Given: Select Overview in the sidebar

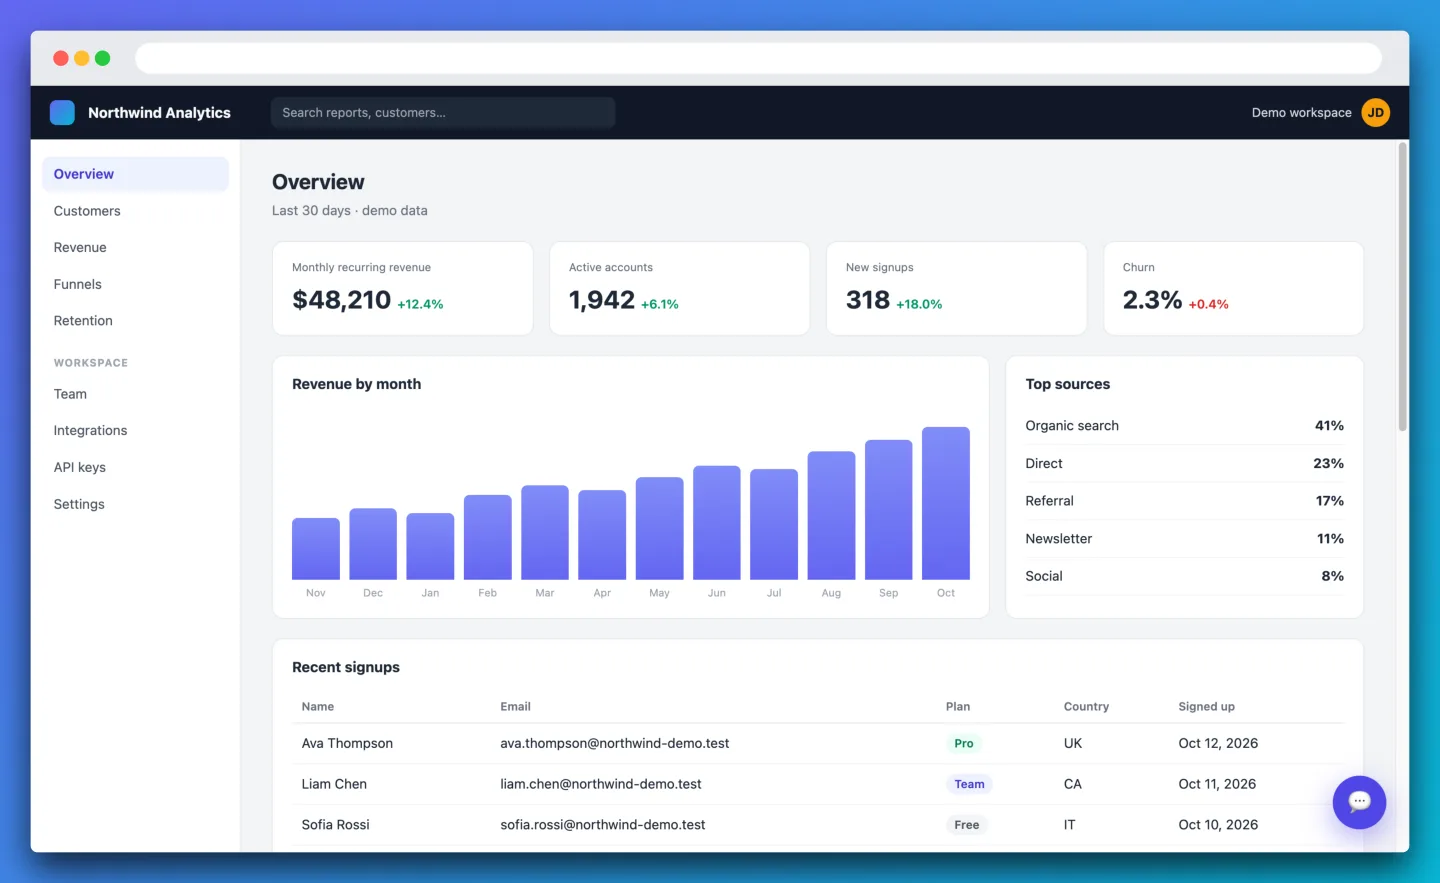Looking at the screenshot, I should 135,174.
